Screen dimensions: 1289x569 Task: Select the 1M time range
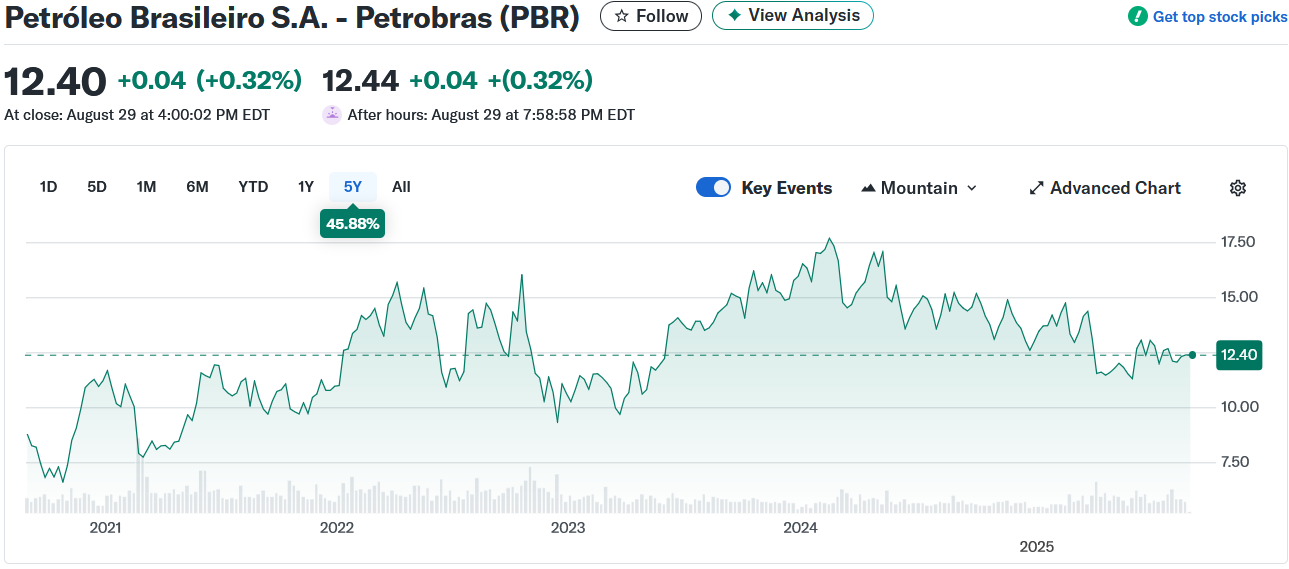[147, 187]
